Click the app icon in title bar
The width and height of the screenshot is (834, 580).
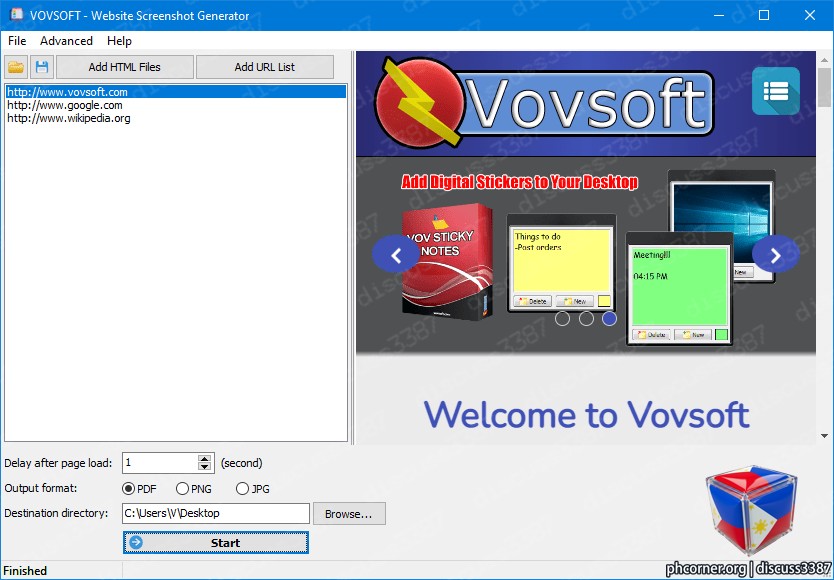tap(16, 14)
